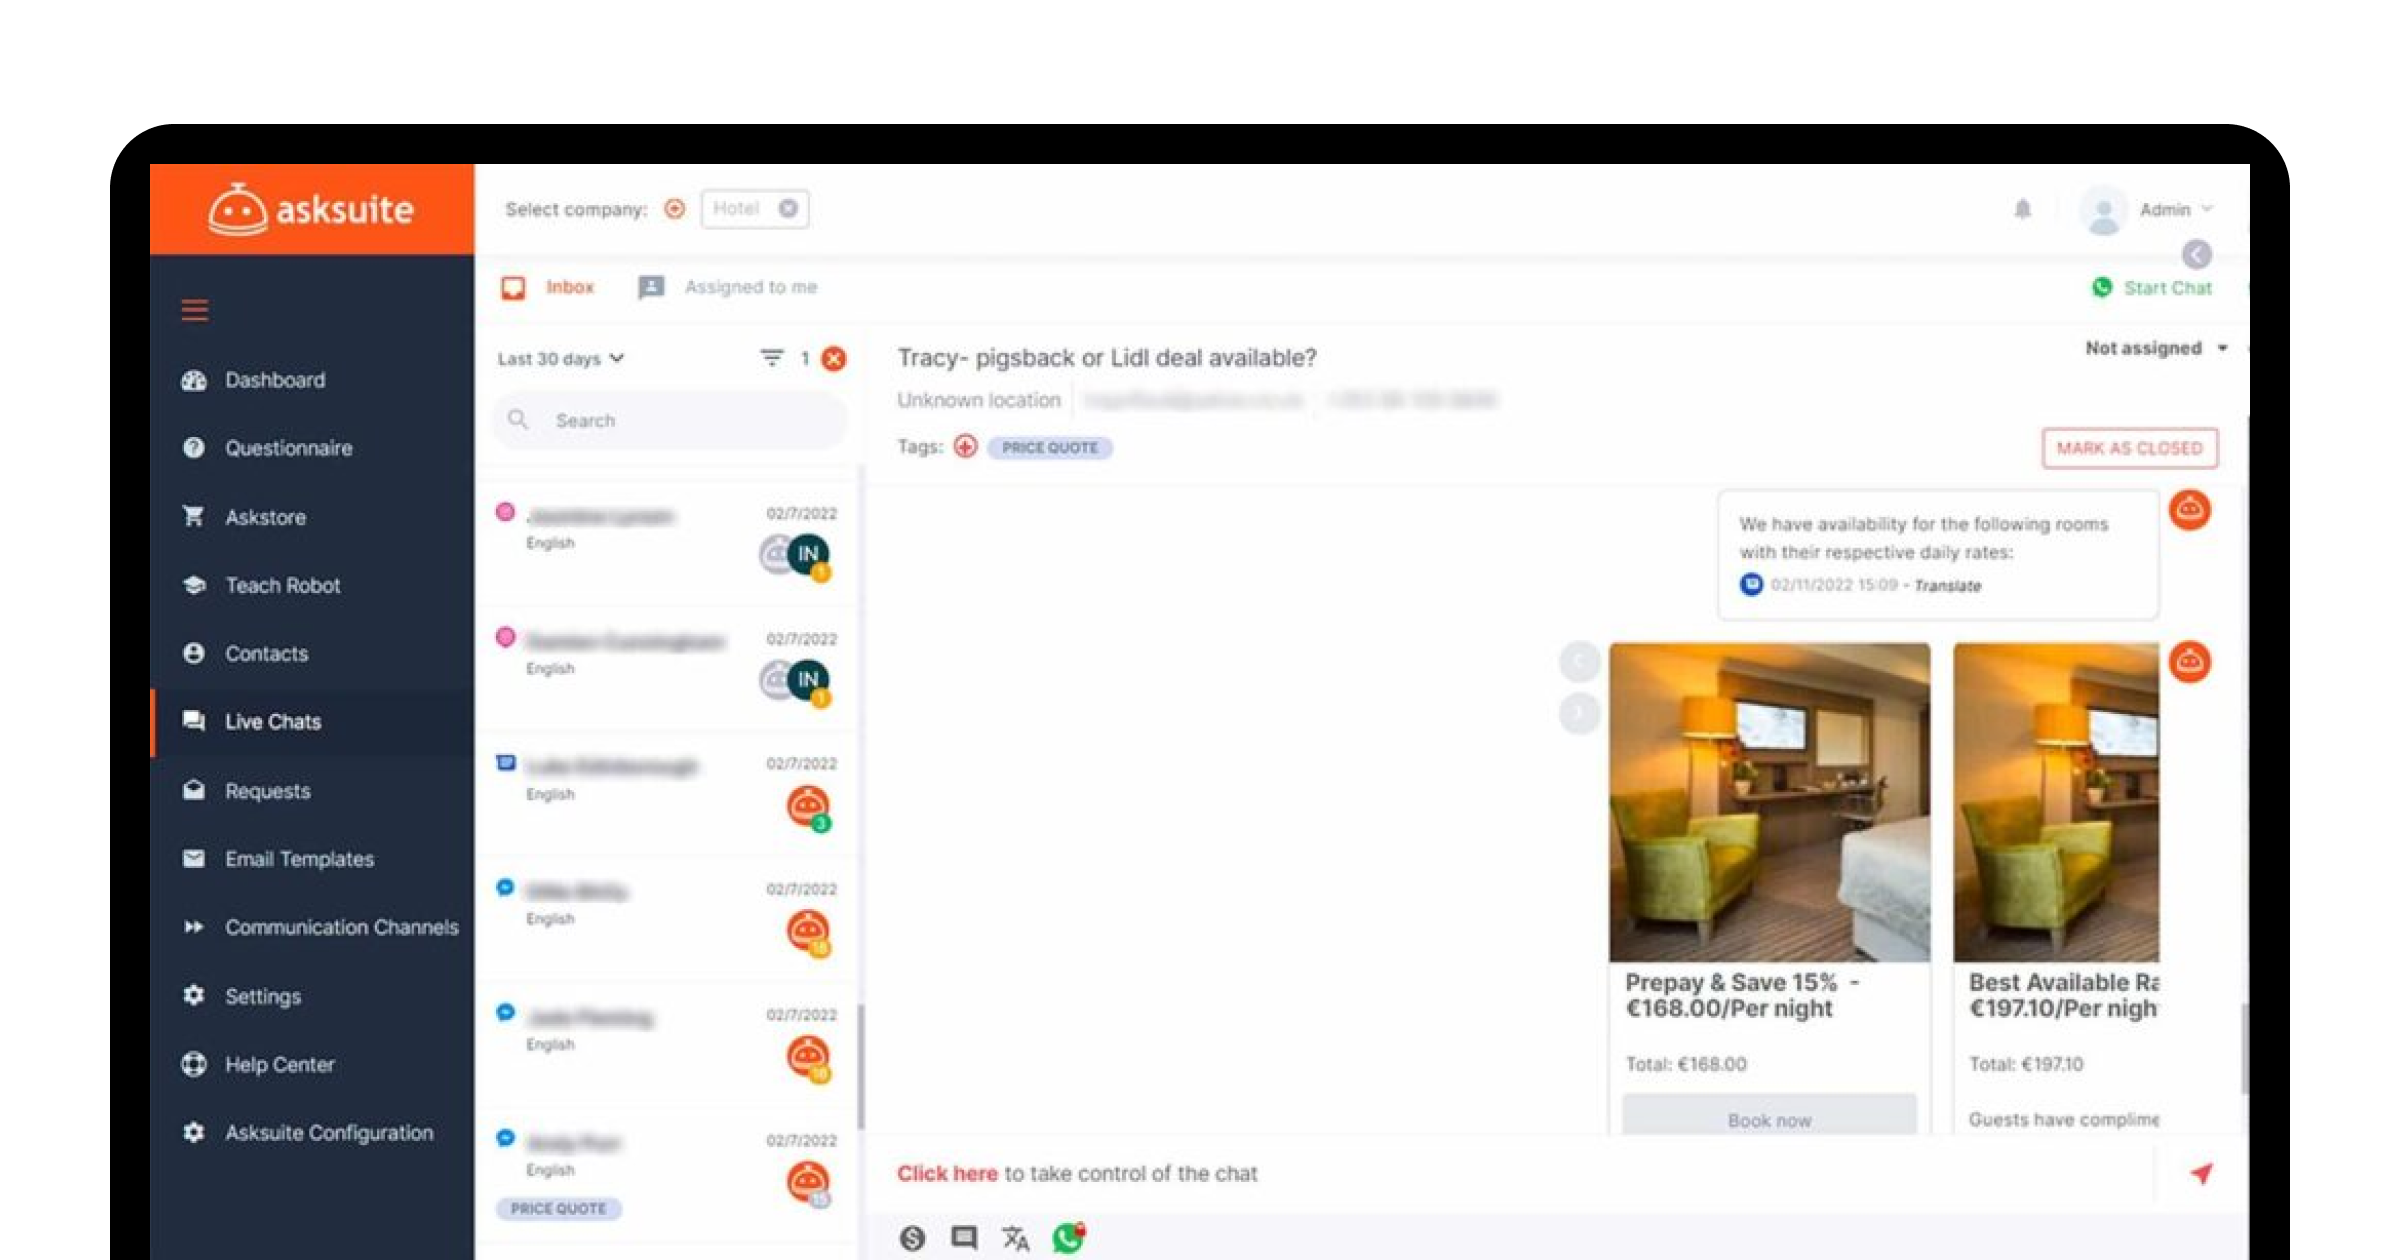2400x1260 pixels.
Task: Open Teach Robot in sidebar
Action: point(282,586)
